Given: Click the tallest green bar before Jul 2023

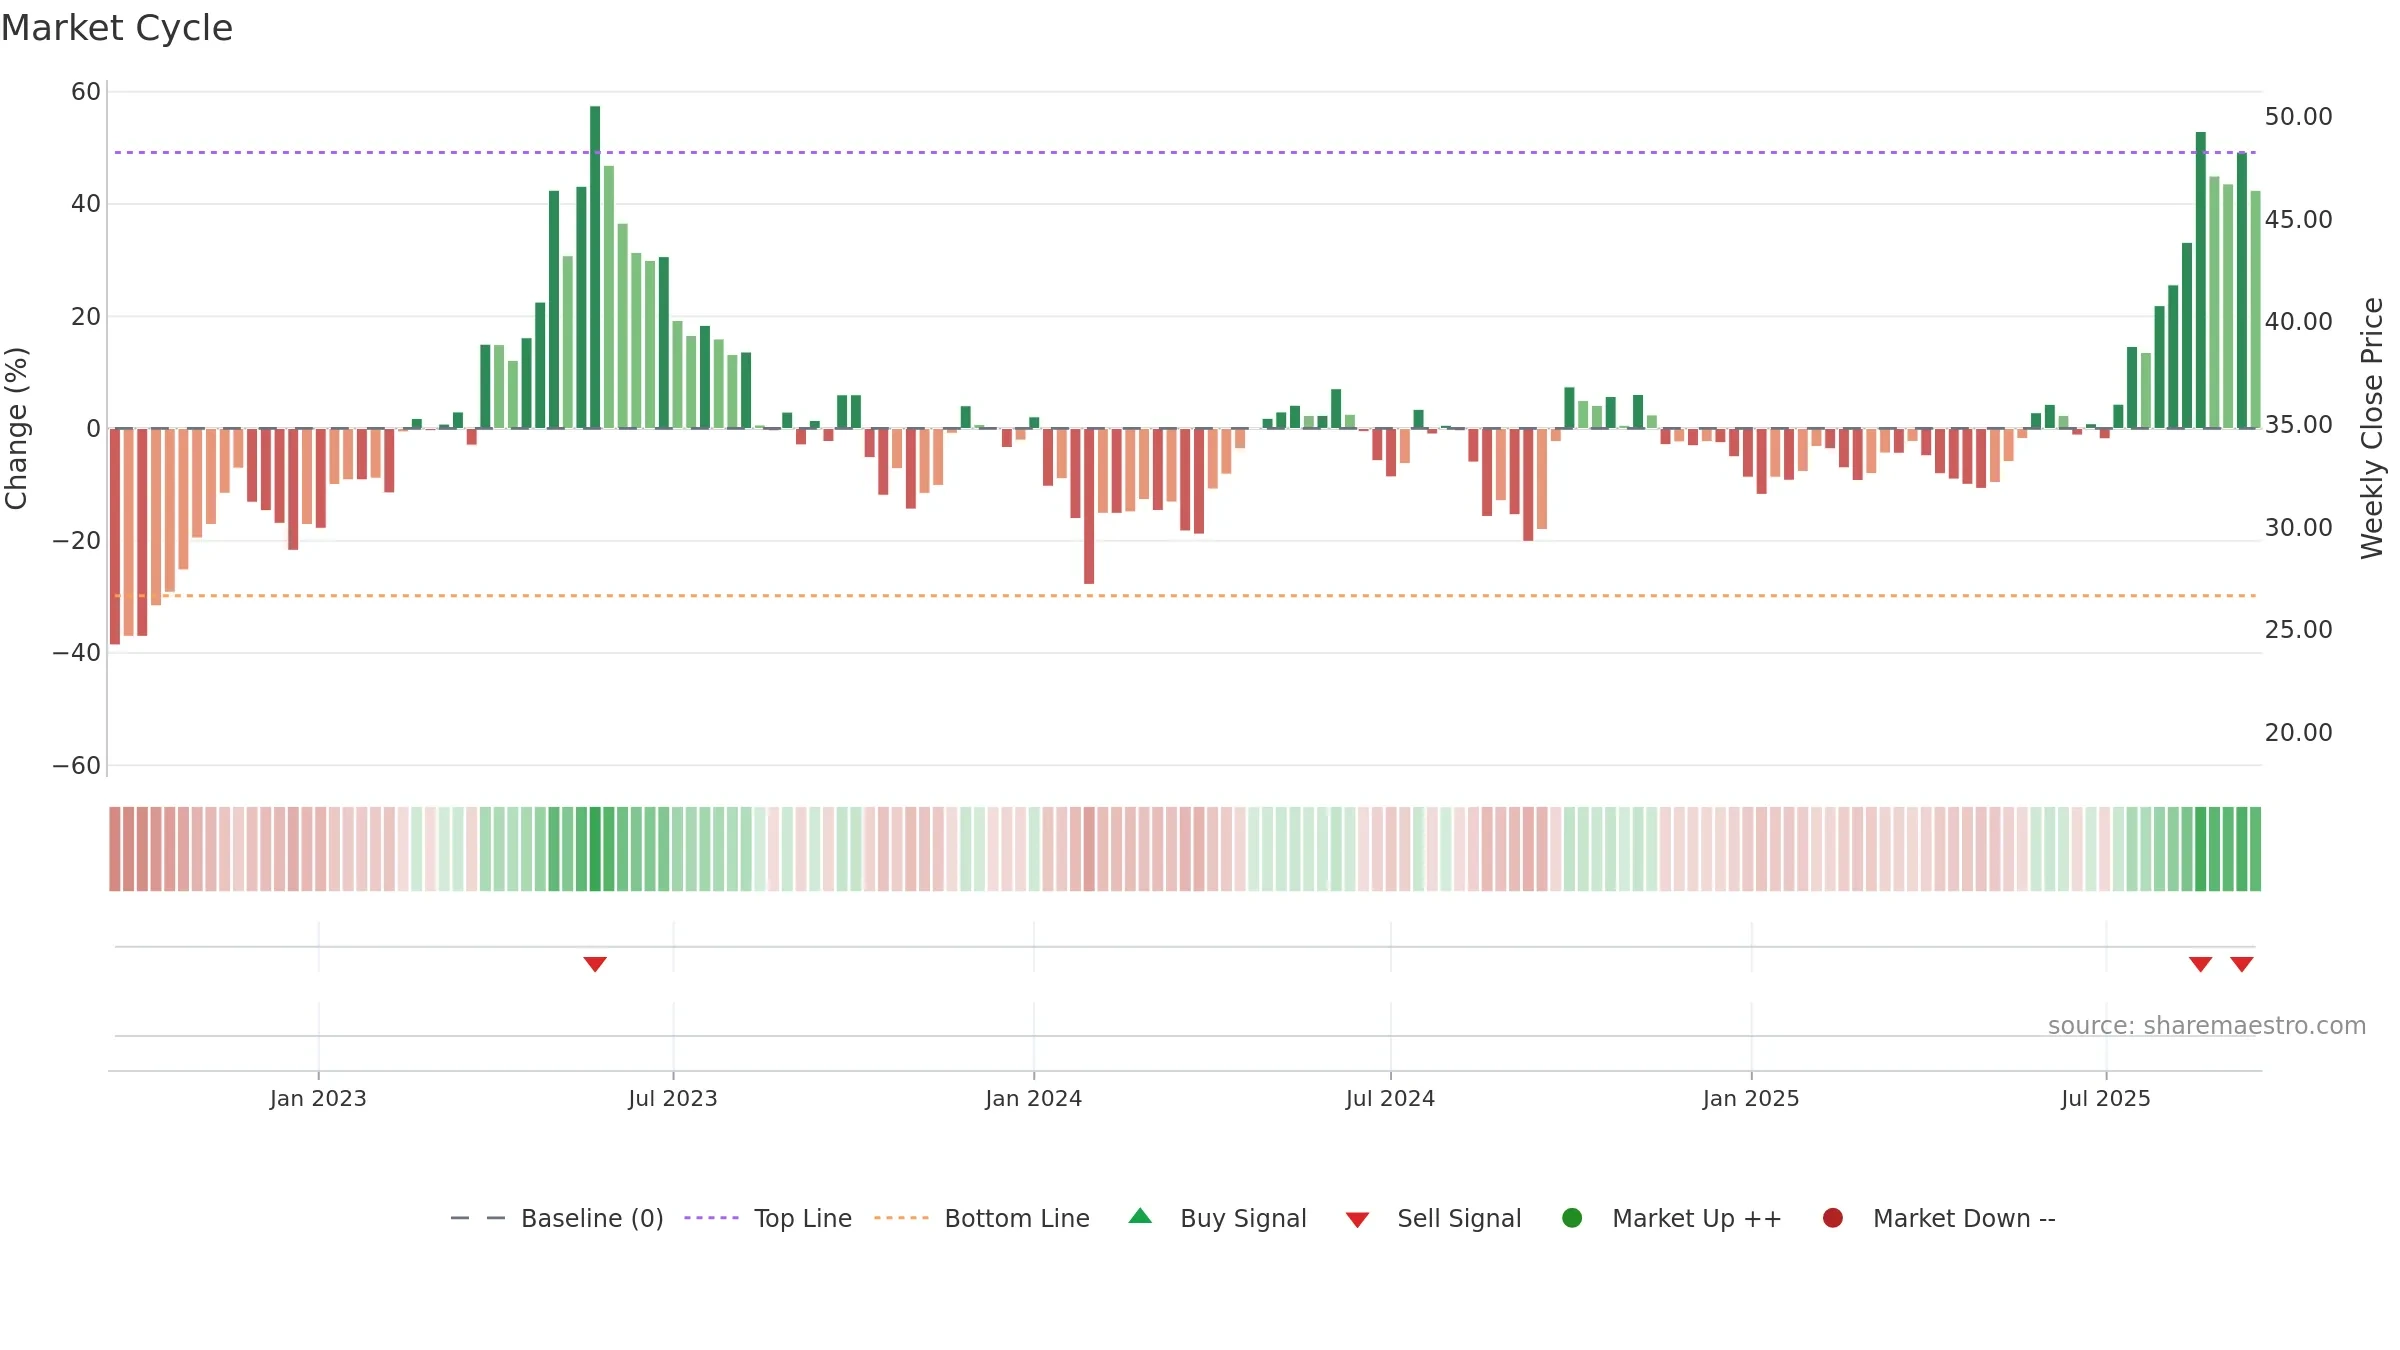Looking at the screenshot, I should (595, 267).
